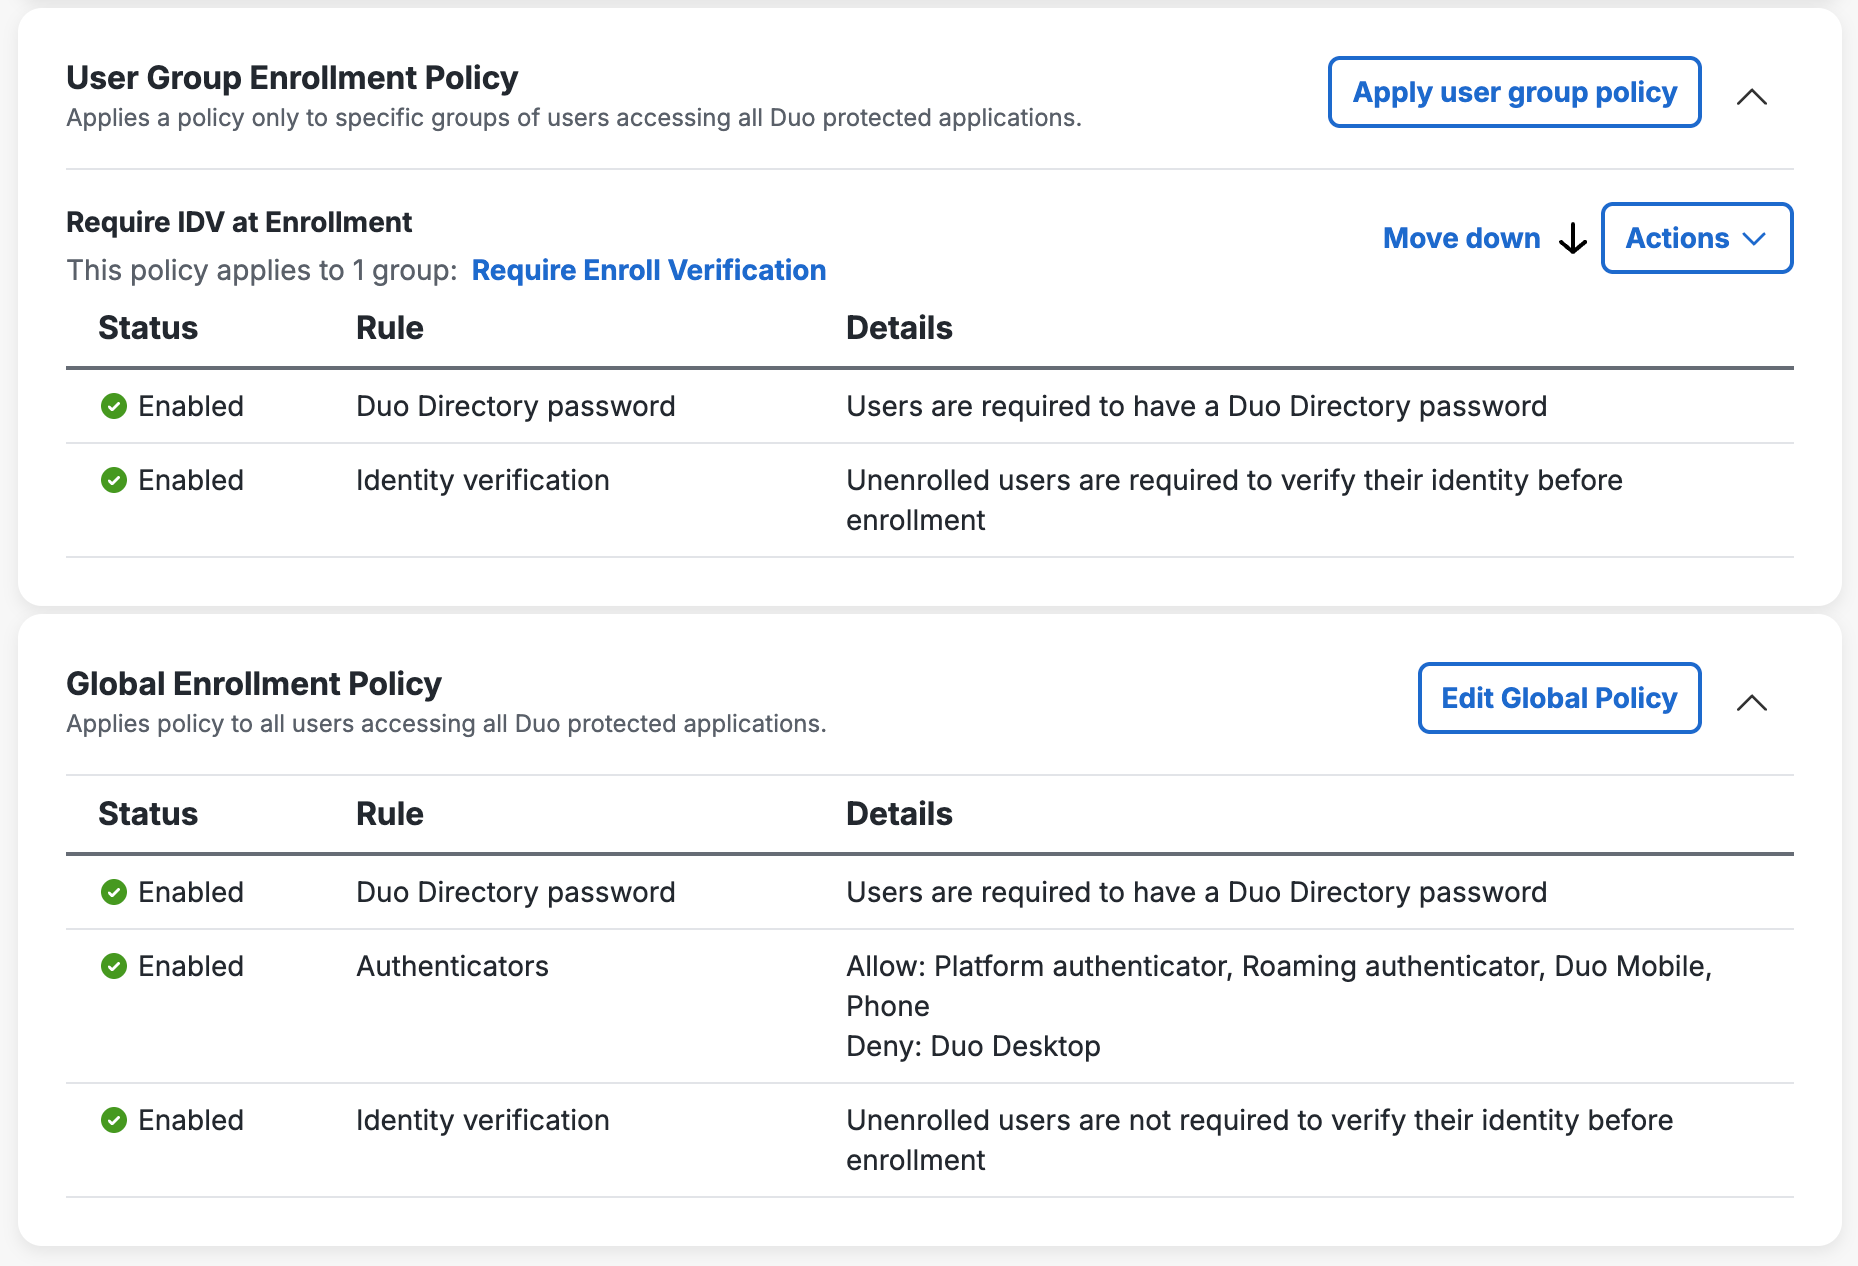This screenshot has width=1858, height=1266.
Task: Click the Enabled icon beside Global Identity verification
Action: [114, 1120]
